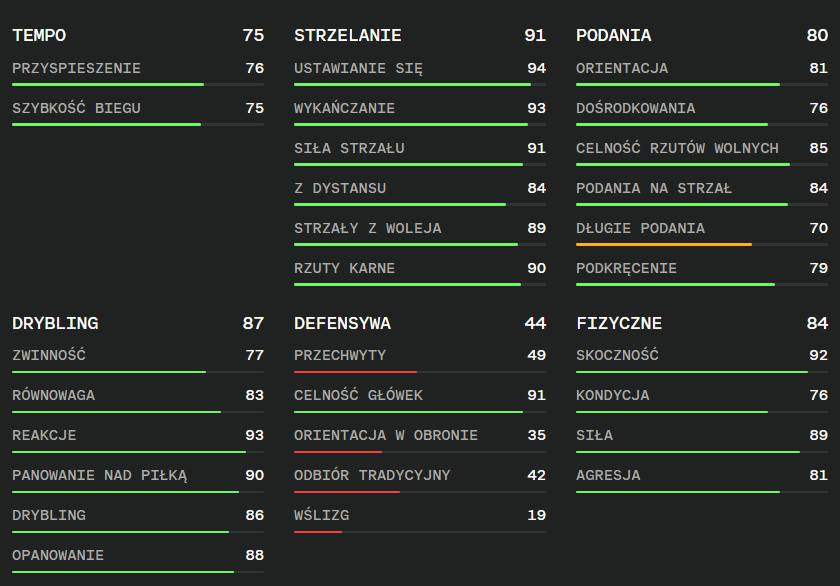Image resolution: width=840 pixels, height=586 pixels.
Task: Click the PRZYSPIESZENIE stat label
Action: coord(76,69)
